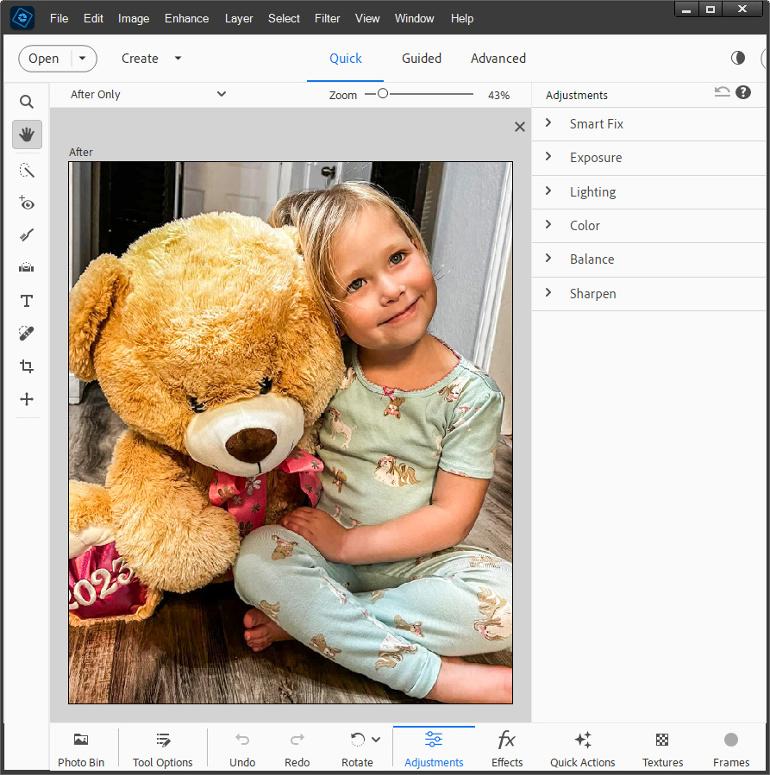The image size is (770, 775).
Task: Switch to the Guided tab
Action: point(421,58)
